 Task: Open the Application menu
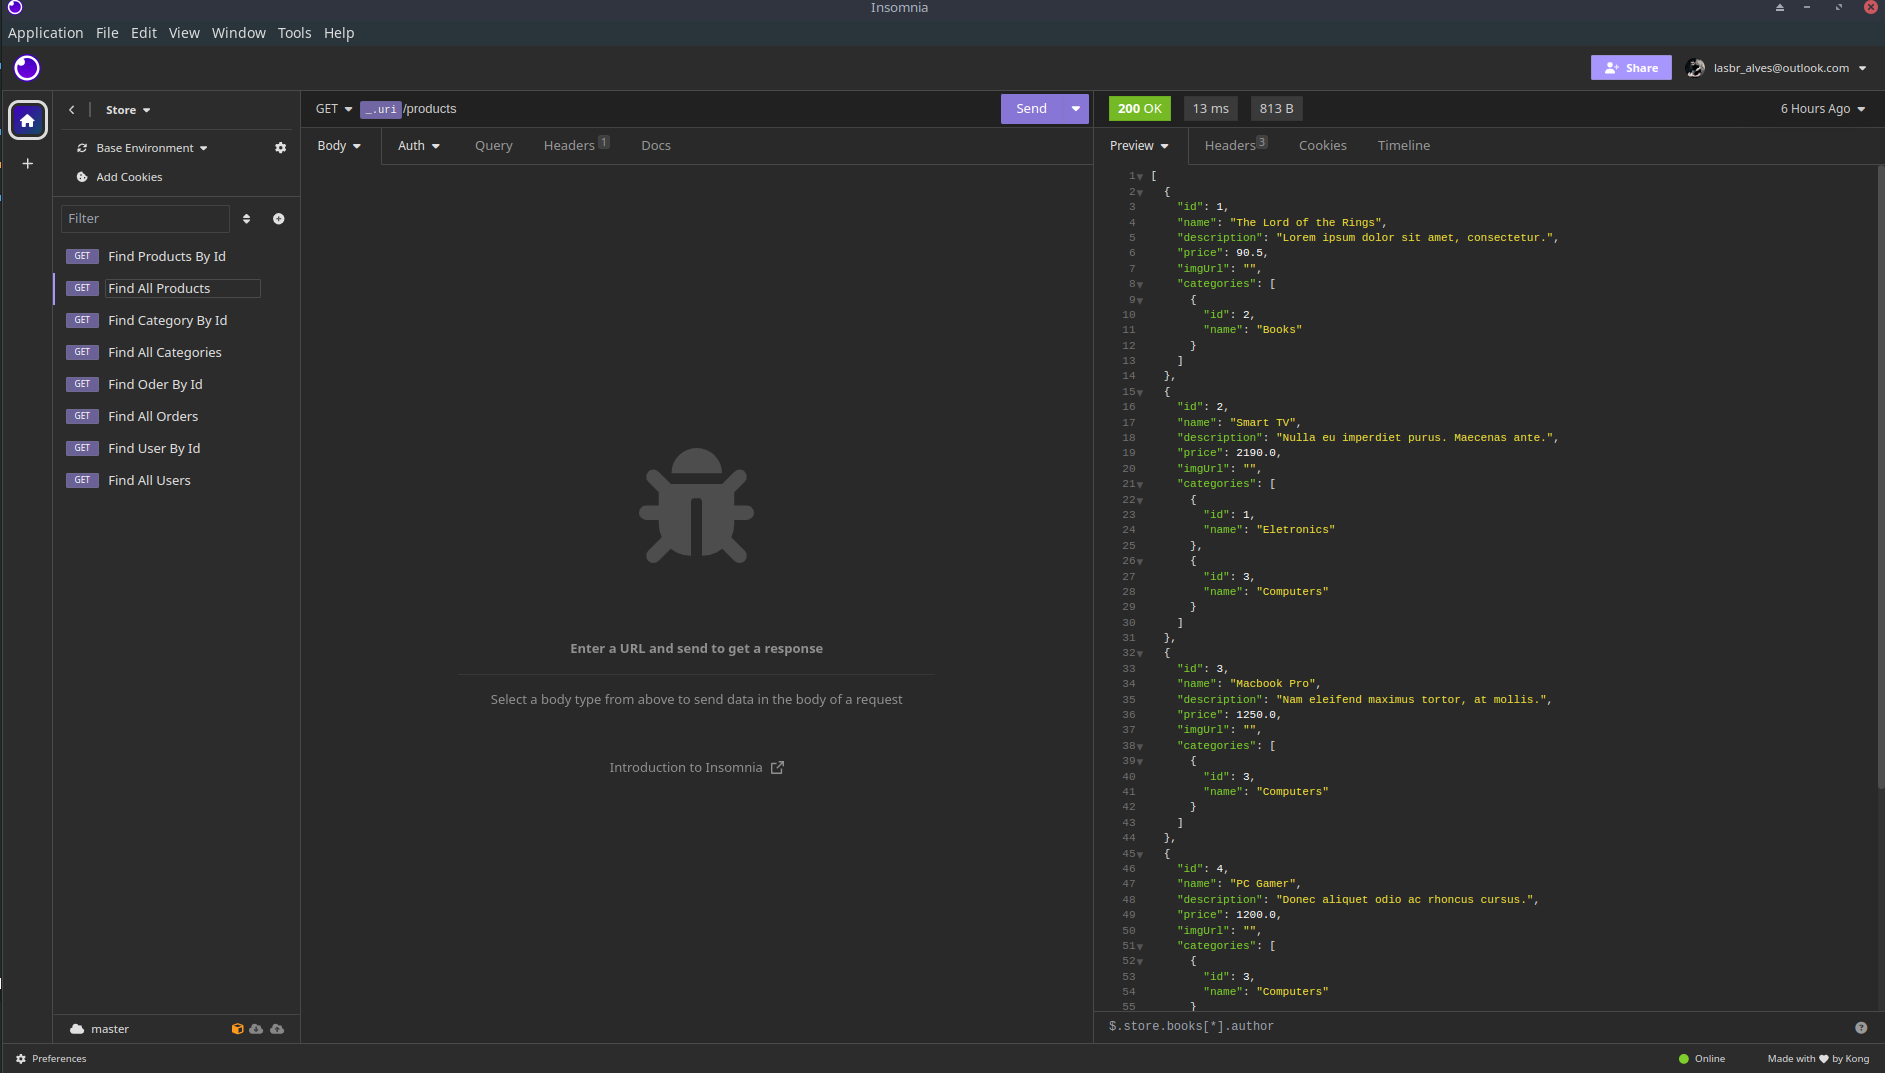[x=46, y=33]
